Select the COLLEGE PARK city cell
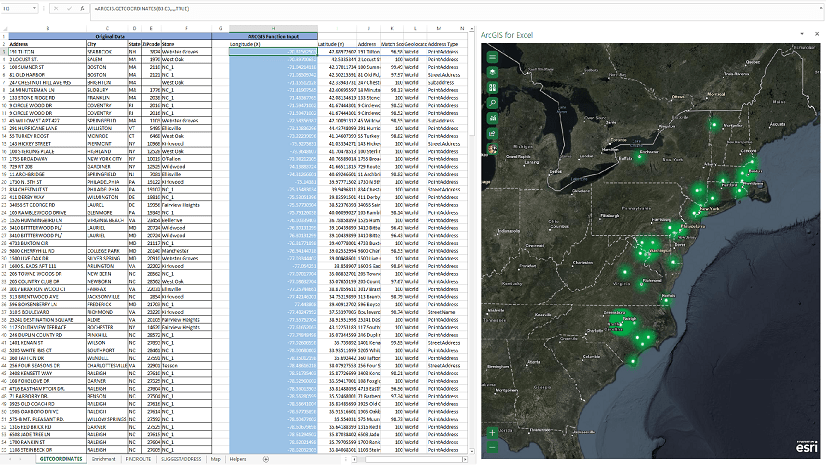Viewport: 826px width, 465px height. click(x=107, y=251)
